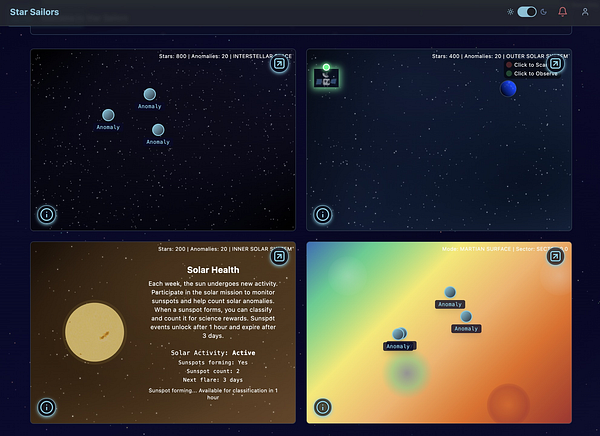Viewport: 600px width, 436px height.
Task: Click the 'Click to Observe' legend entry
Action: (x=532, y=73)
